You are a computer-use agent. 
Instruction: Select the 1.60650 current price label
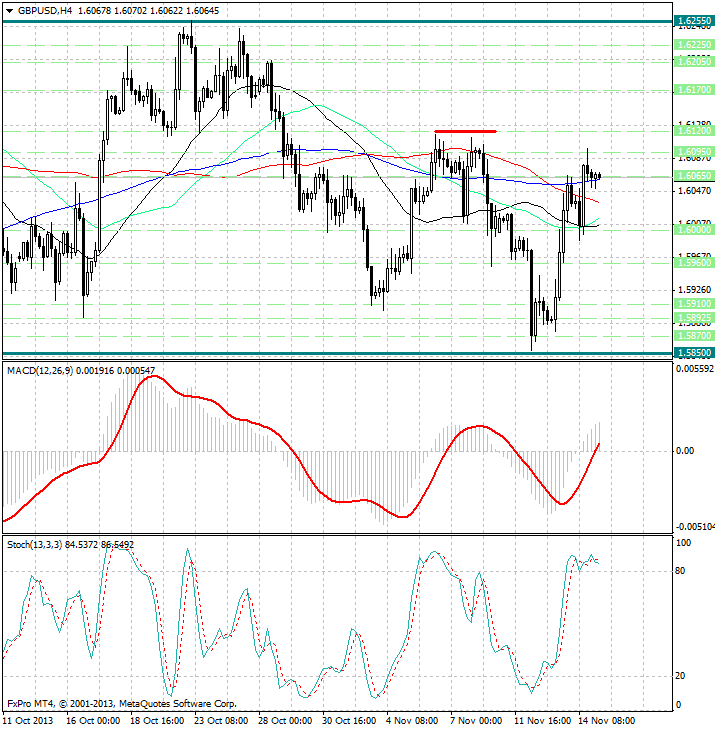tap(694, 176)
